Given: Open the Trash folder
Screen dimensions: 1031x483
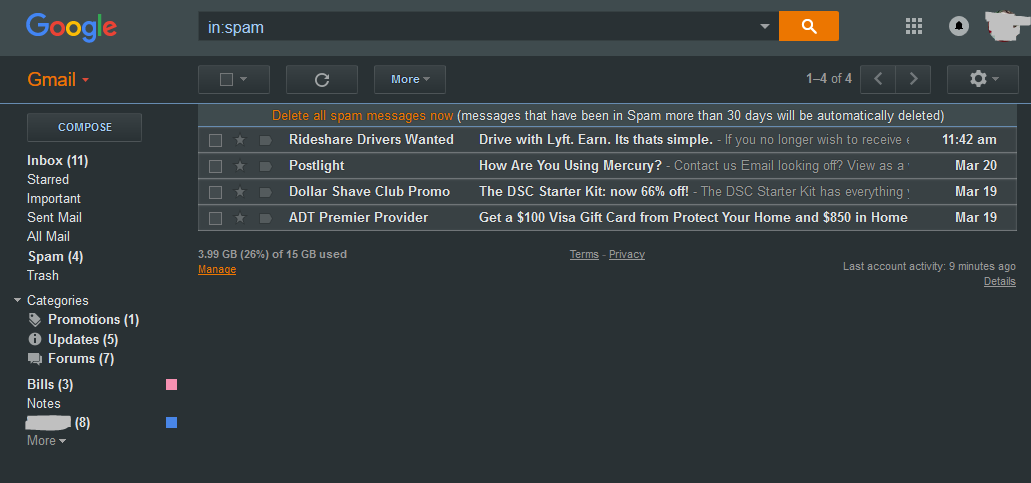Looking at the screenshot, I should click(43, 275).
